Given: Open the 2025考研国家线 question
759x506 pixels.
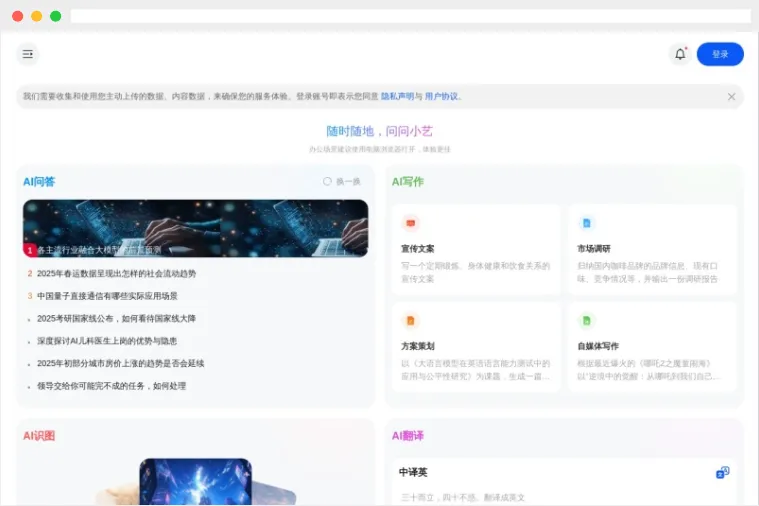Looking at the screenshot, I should click(x=116, y=319).
